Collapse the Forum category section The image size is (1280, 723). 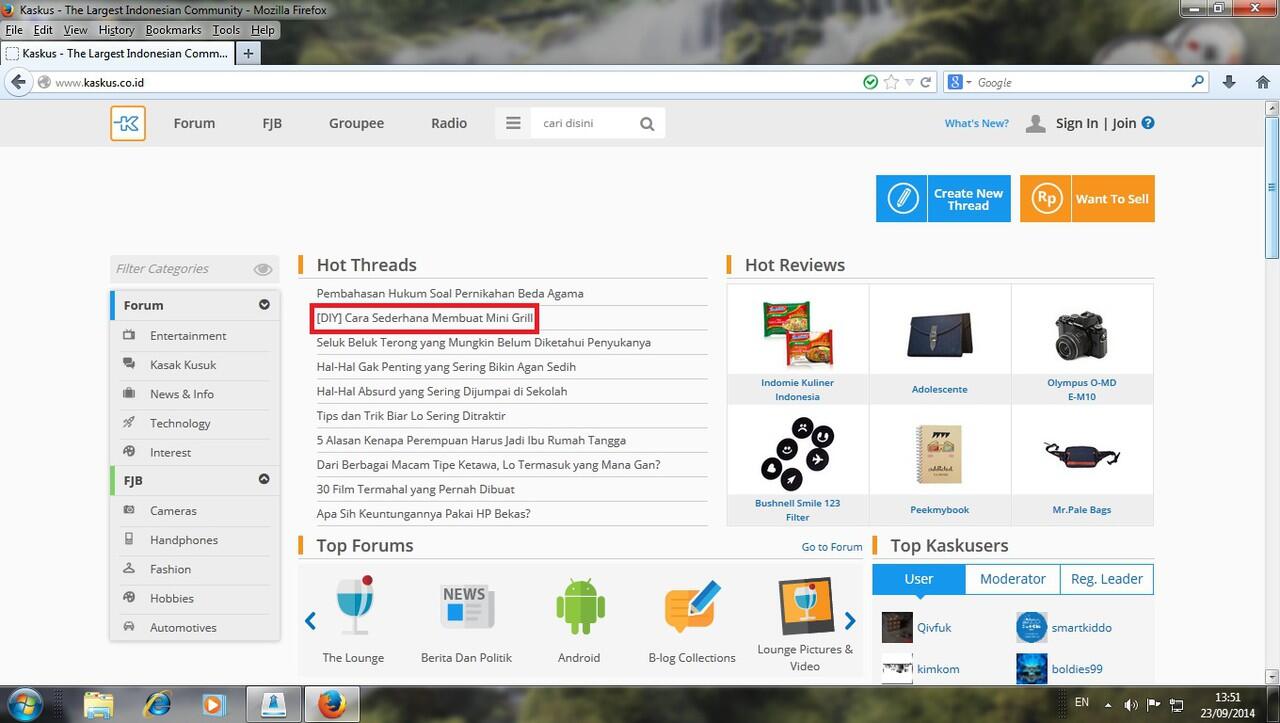(264, 305)
